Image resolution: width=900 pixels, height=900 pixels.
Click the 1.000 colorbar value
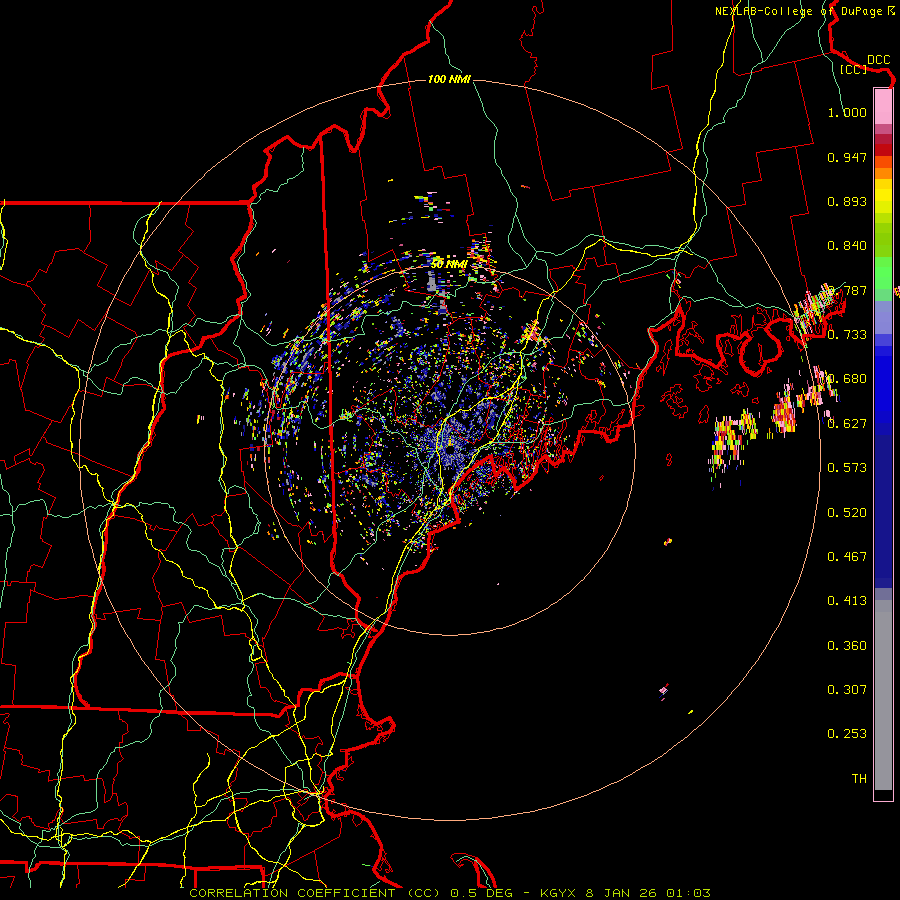pos(847,112)
